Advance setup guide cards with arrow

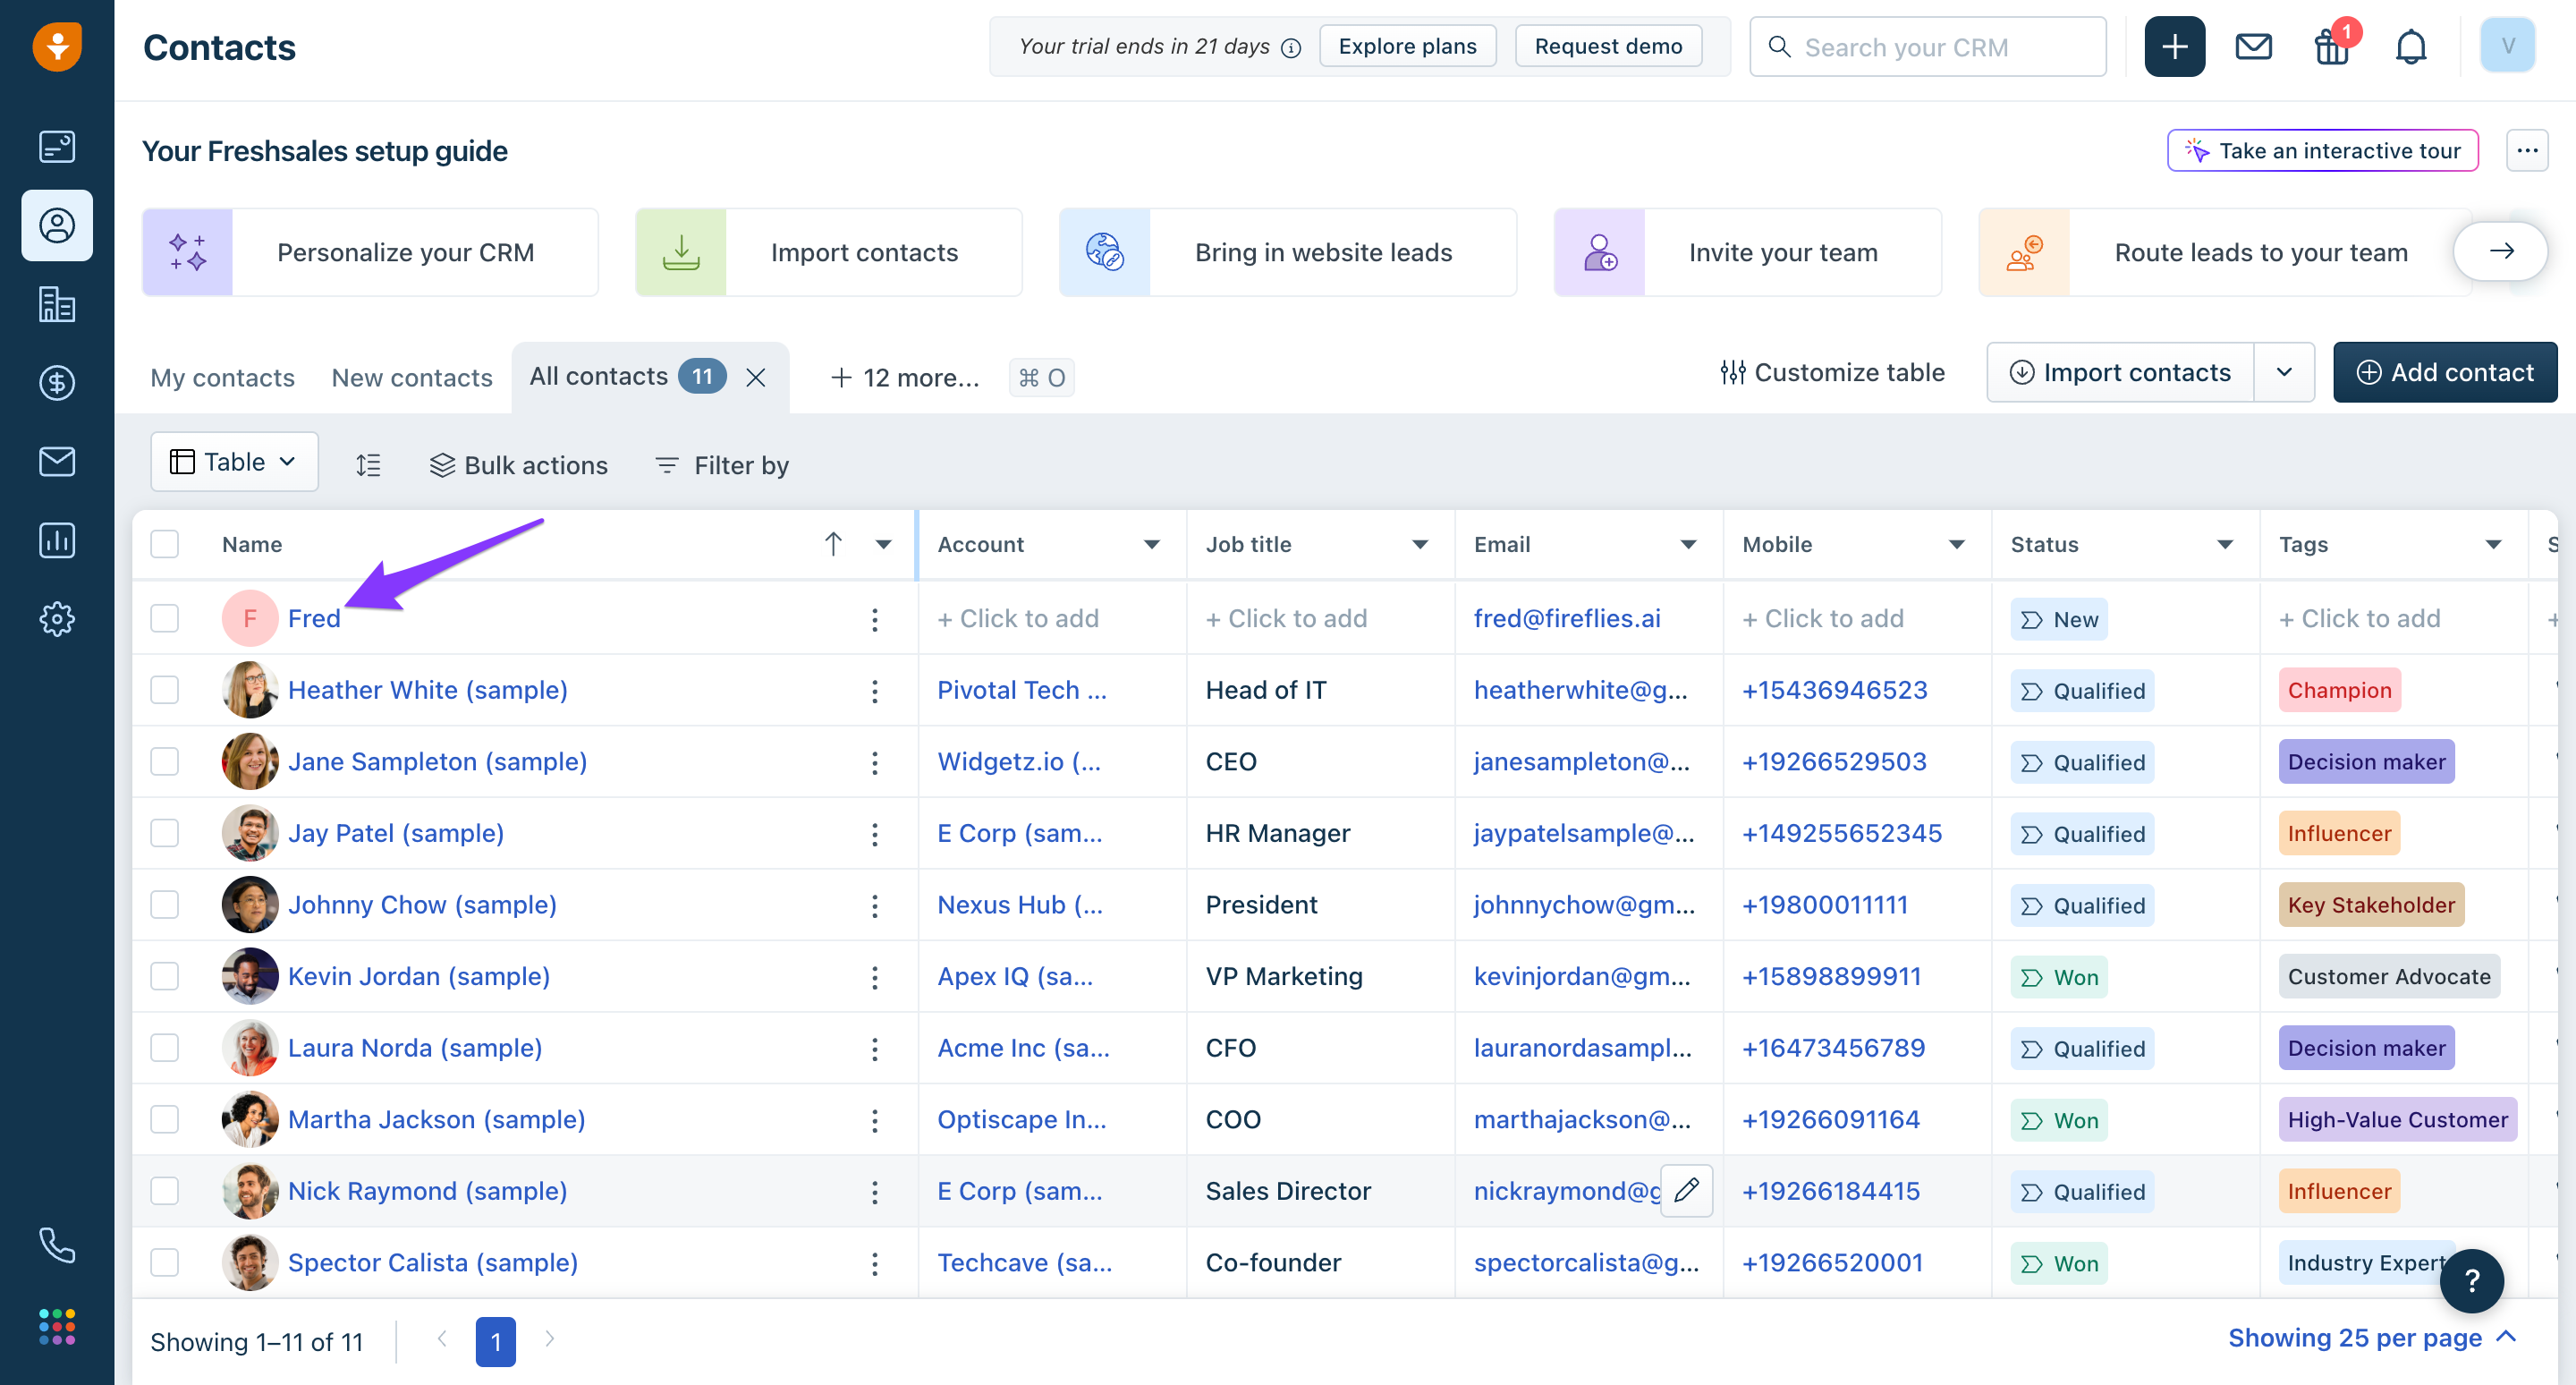click(x=2501, y=252)
